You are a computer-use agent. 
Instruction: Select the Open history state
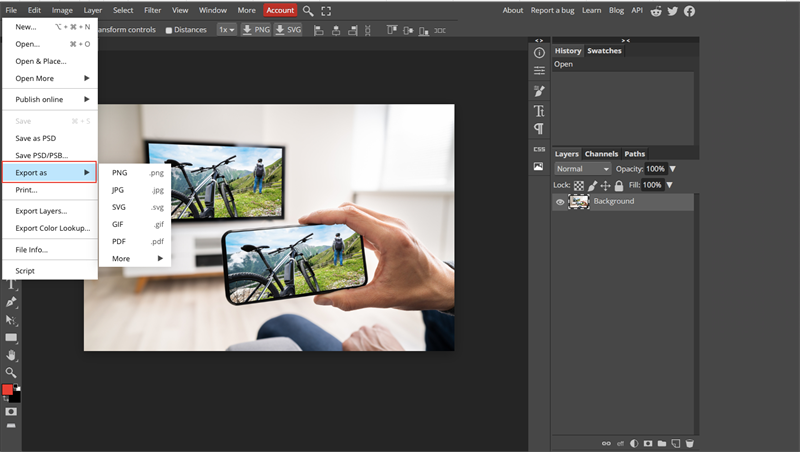623,64
